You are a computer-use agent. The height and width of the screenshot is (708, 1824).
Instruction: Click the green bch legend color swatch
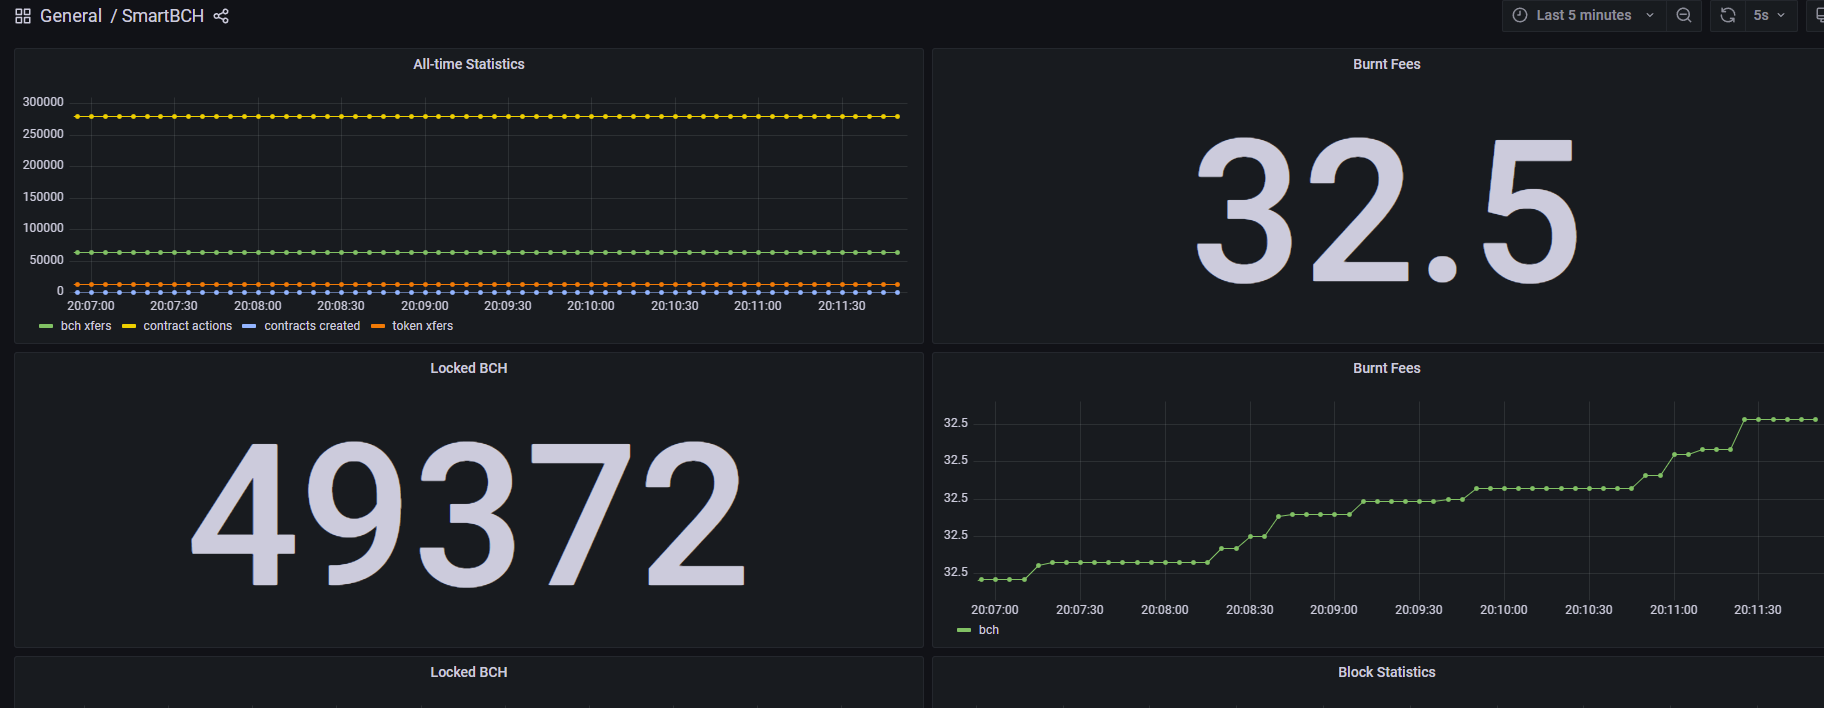pos(964,630)
